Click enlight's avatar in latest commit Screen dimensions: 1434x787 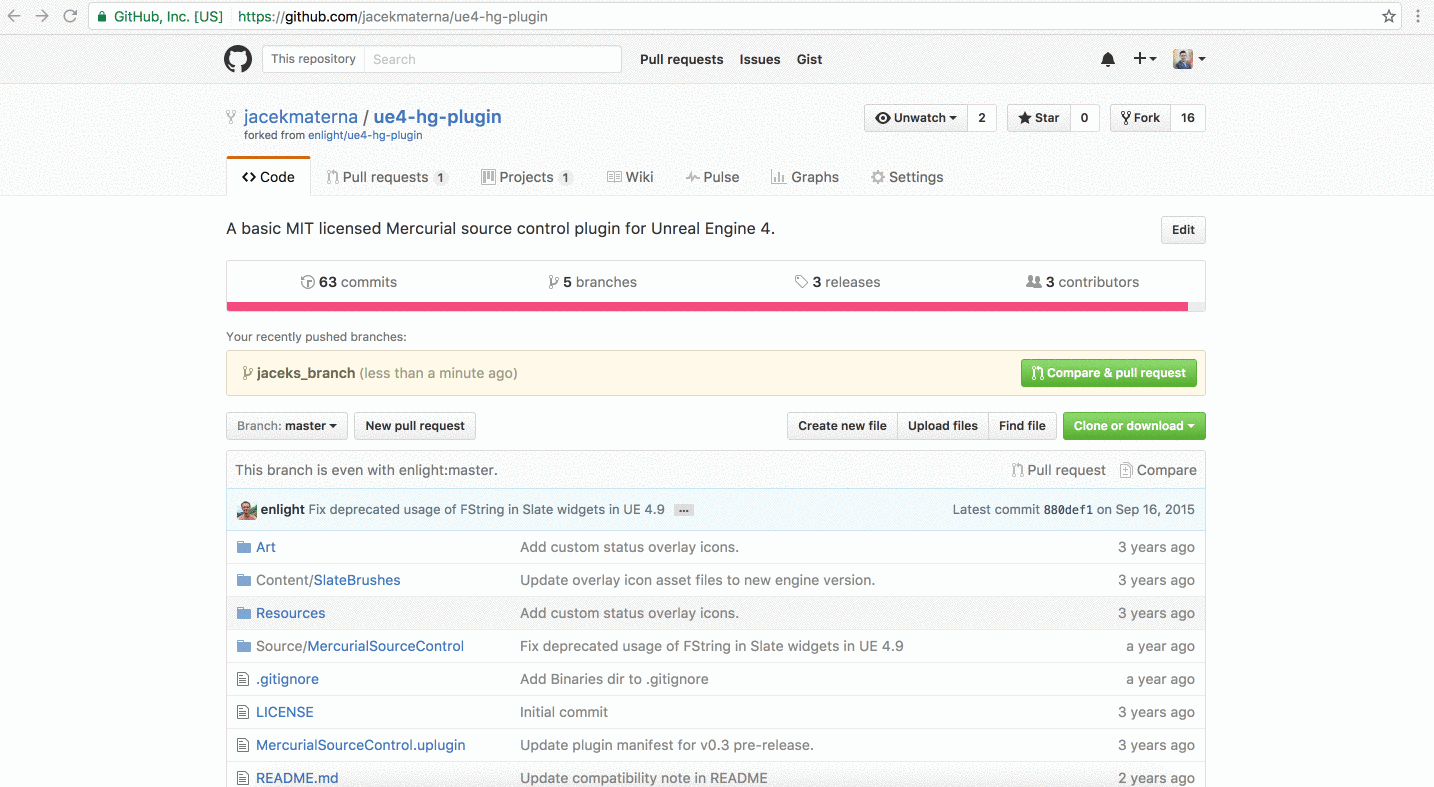pos(247,510)
